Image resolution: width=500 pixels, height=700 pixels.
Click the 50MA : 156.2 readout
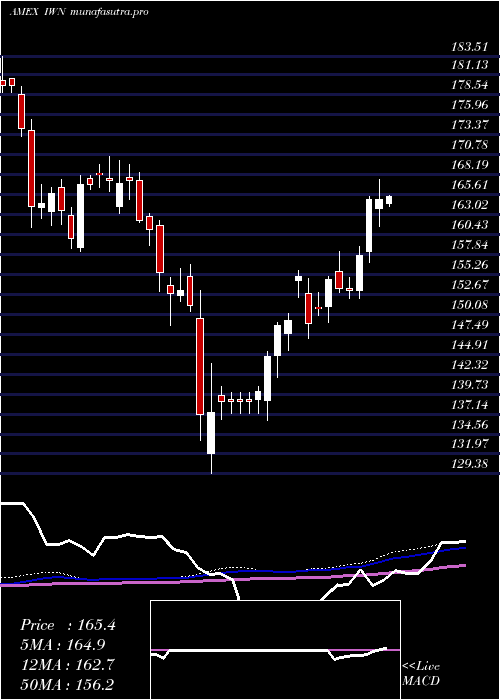pos(69,685)
